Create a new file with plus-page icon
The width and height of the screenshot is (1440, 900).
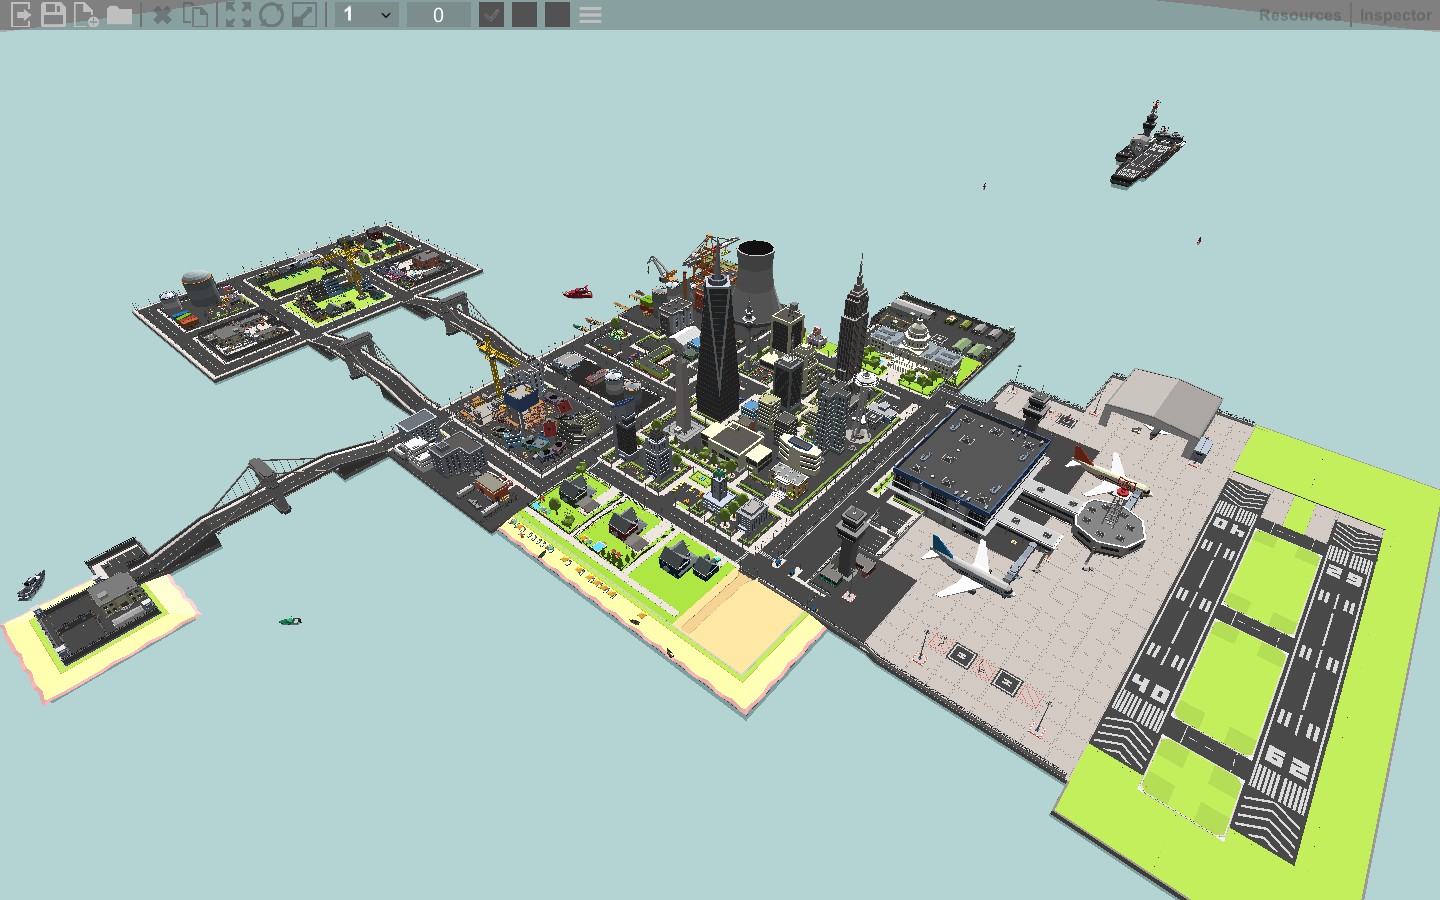[86, 15]
